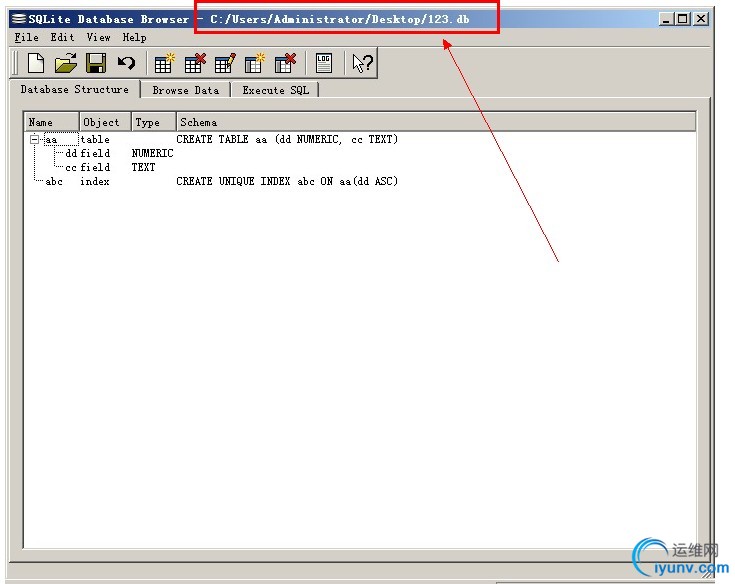Click the TEXT type cell of cc

[143, 167]
